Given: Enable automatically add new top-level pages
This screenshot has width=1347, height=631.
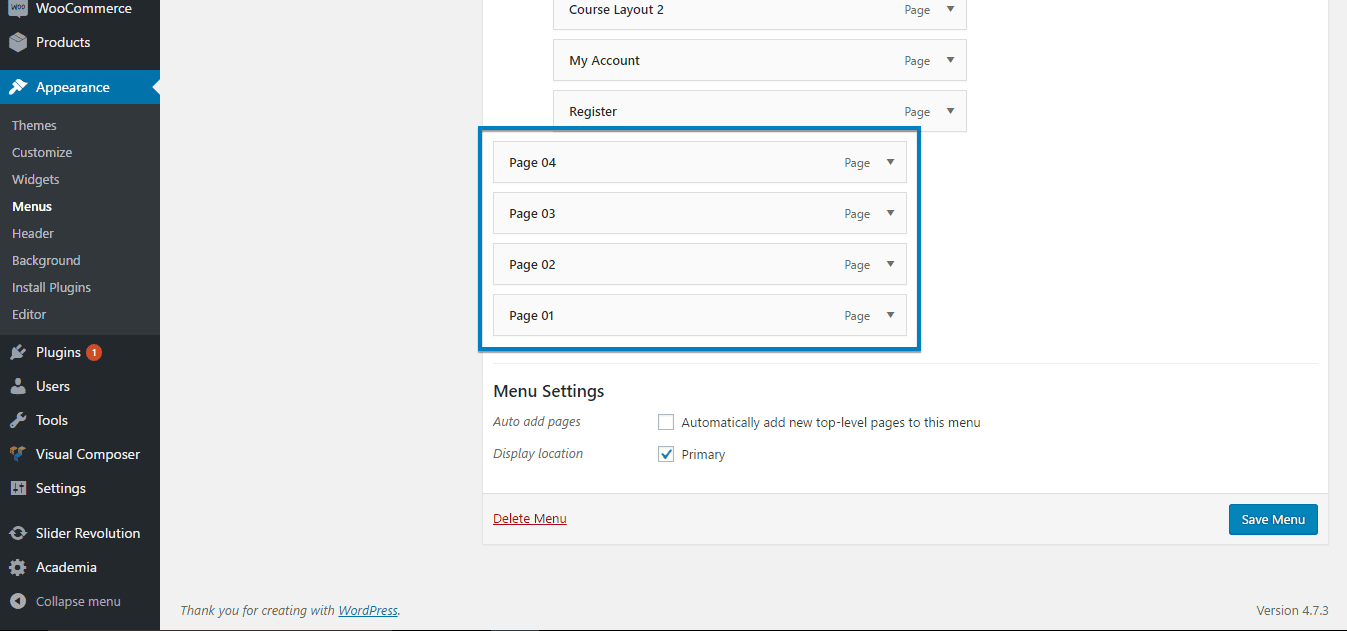Looking at the screenshot, I should [x=666, y=422].
